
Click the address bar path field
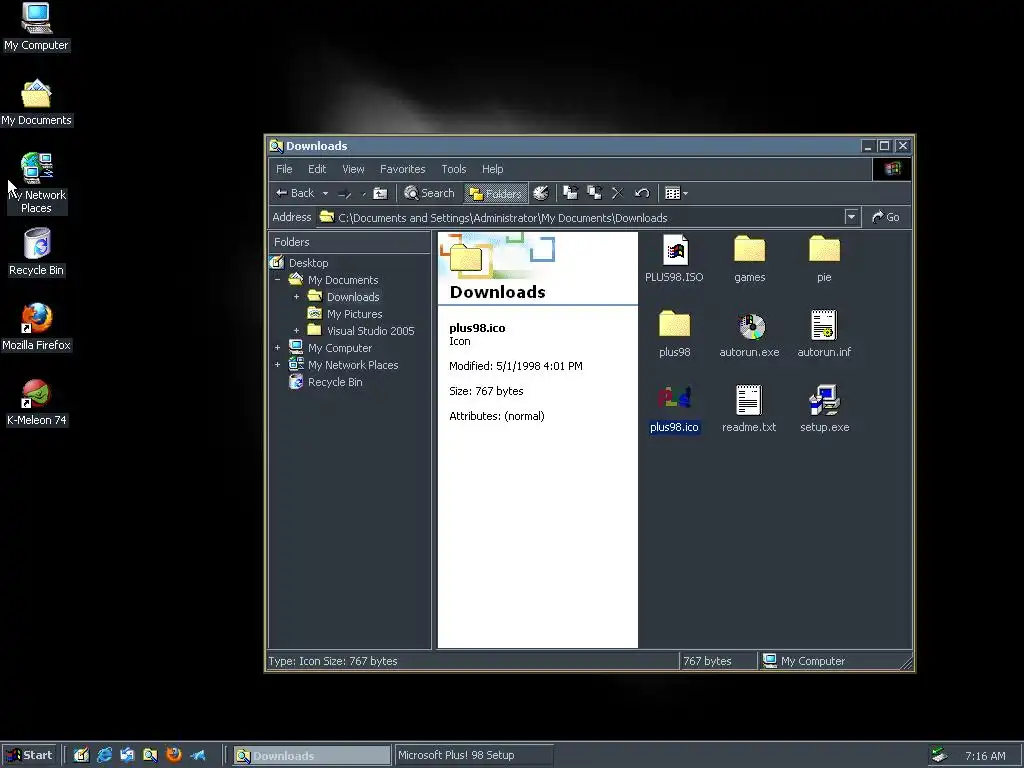coord(580,217)
